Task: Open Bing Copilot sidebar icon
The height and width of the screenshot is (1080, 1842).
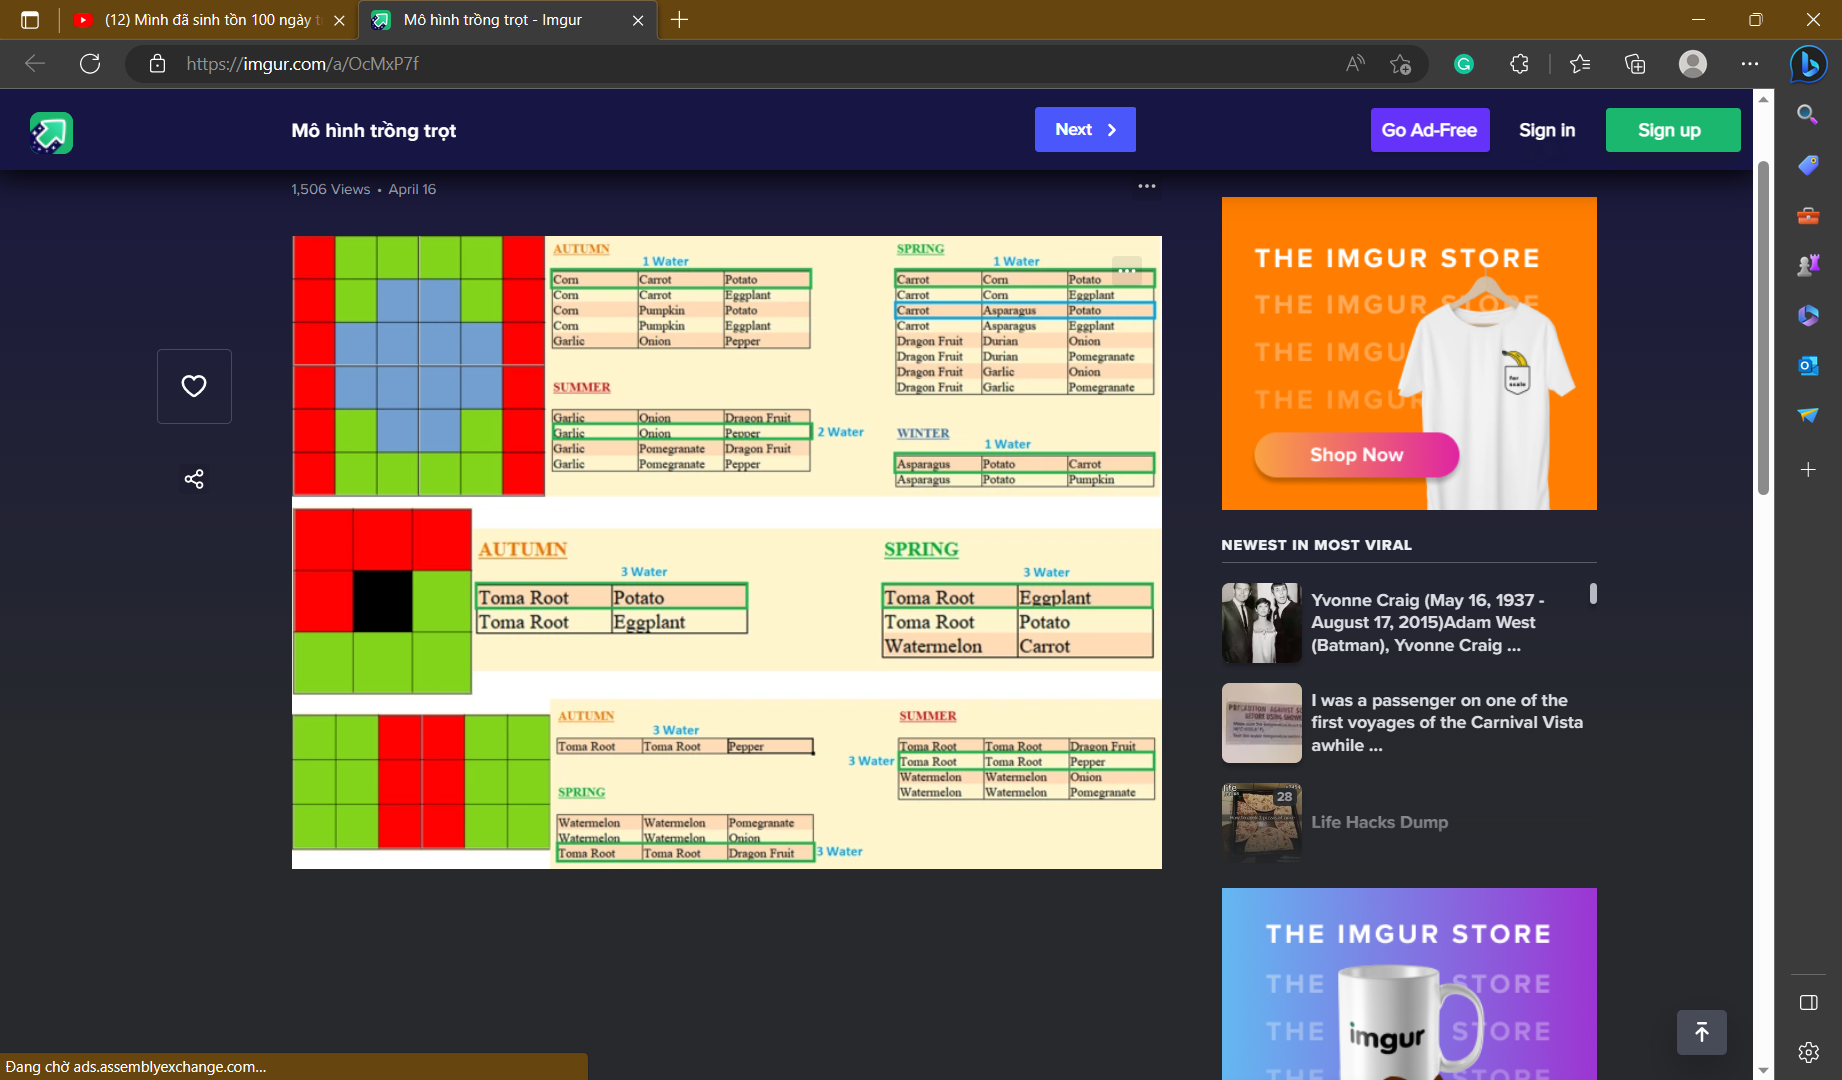Action: tap(1808, 64)
